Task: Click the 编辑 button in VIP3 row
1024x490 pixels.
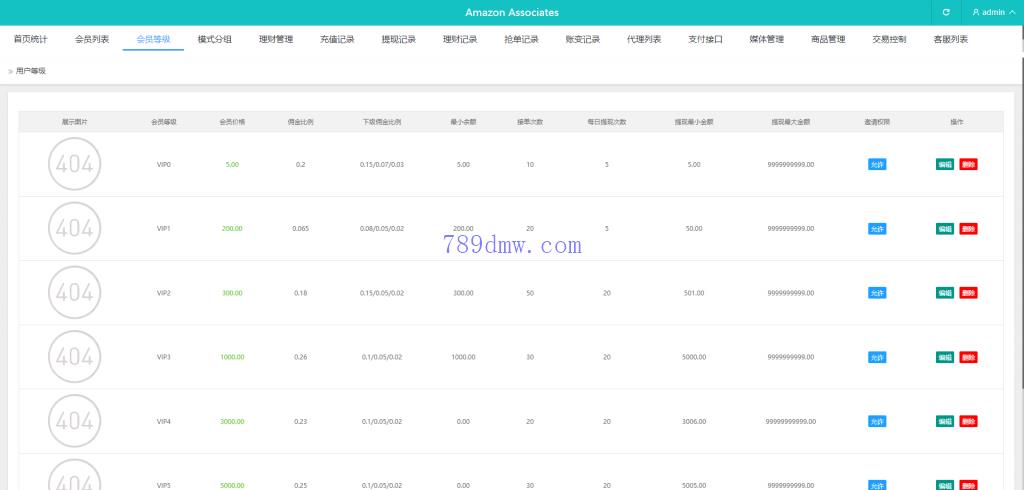Action: (944, 357)
